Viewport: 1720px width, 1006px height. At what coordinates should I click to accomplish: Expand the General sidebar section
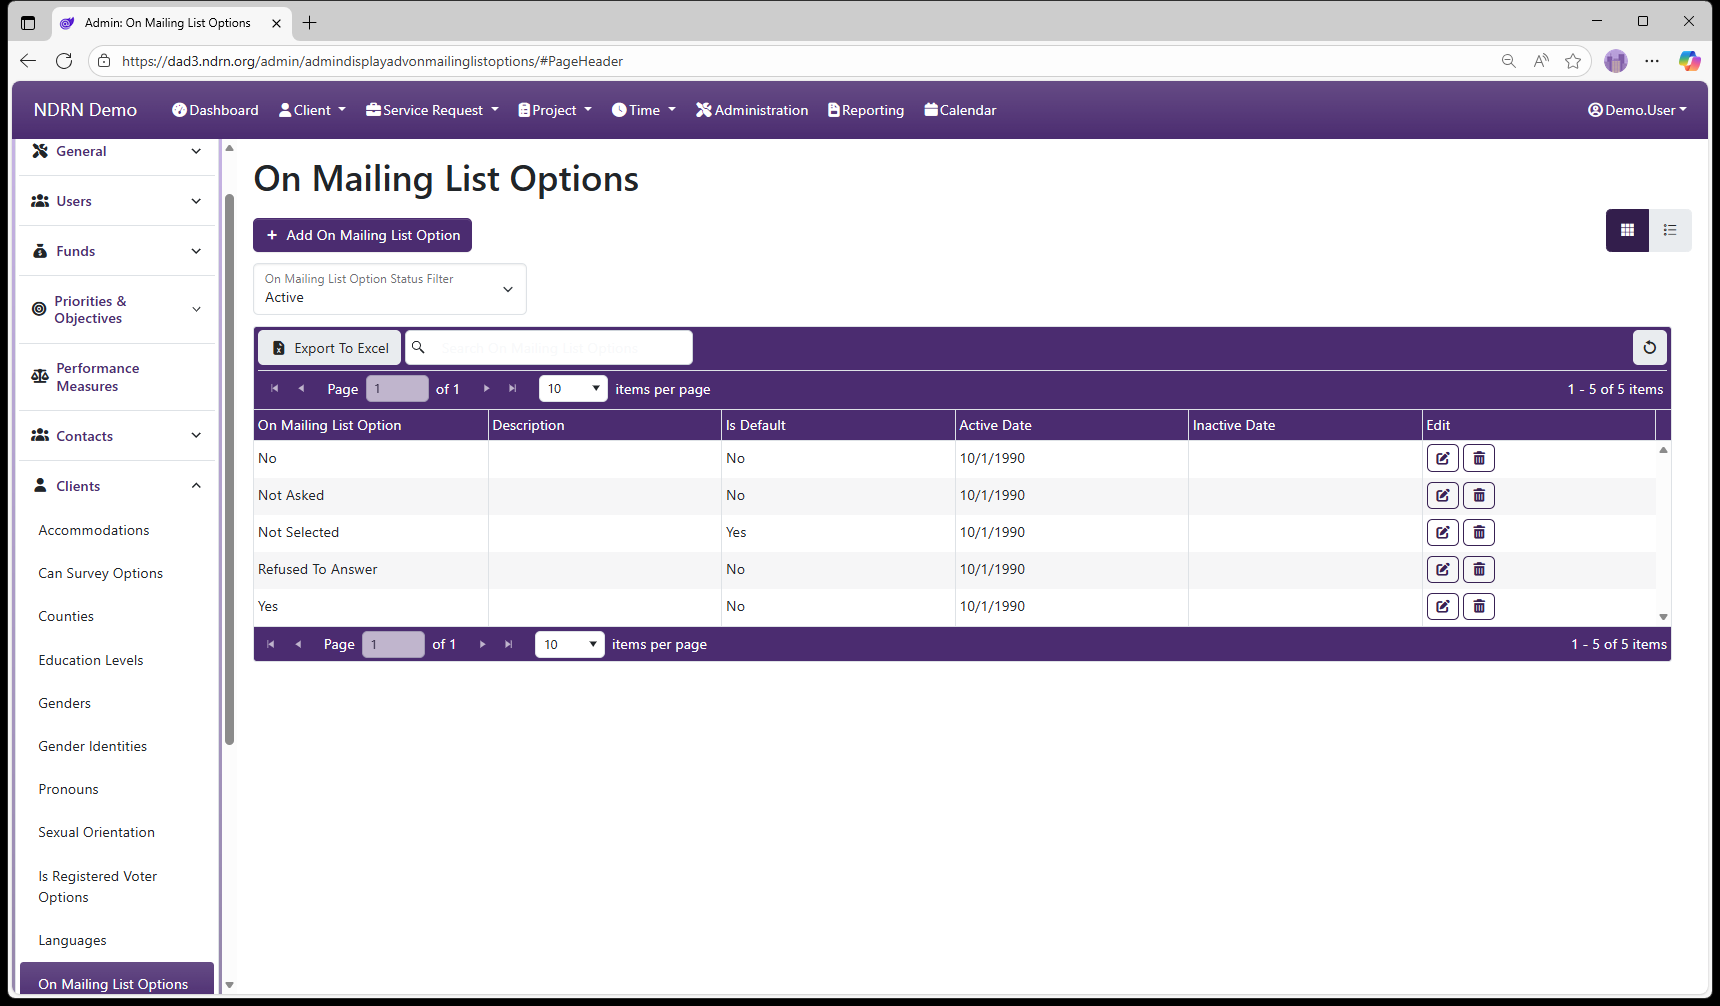point(117,151)
